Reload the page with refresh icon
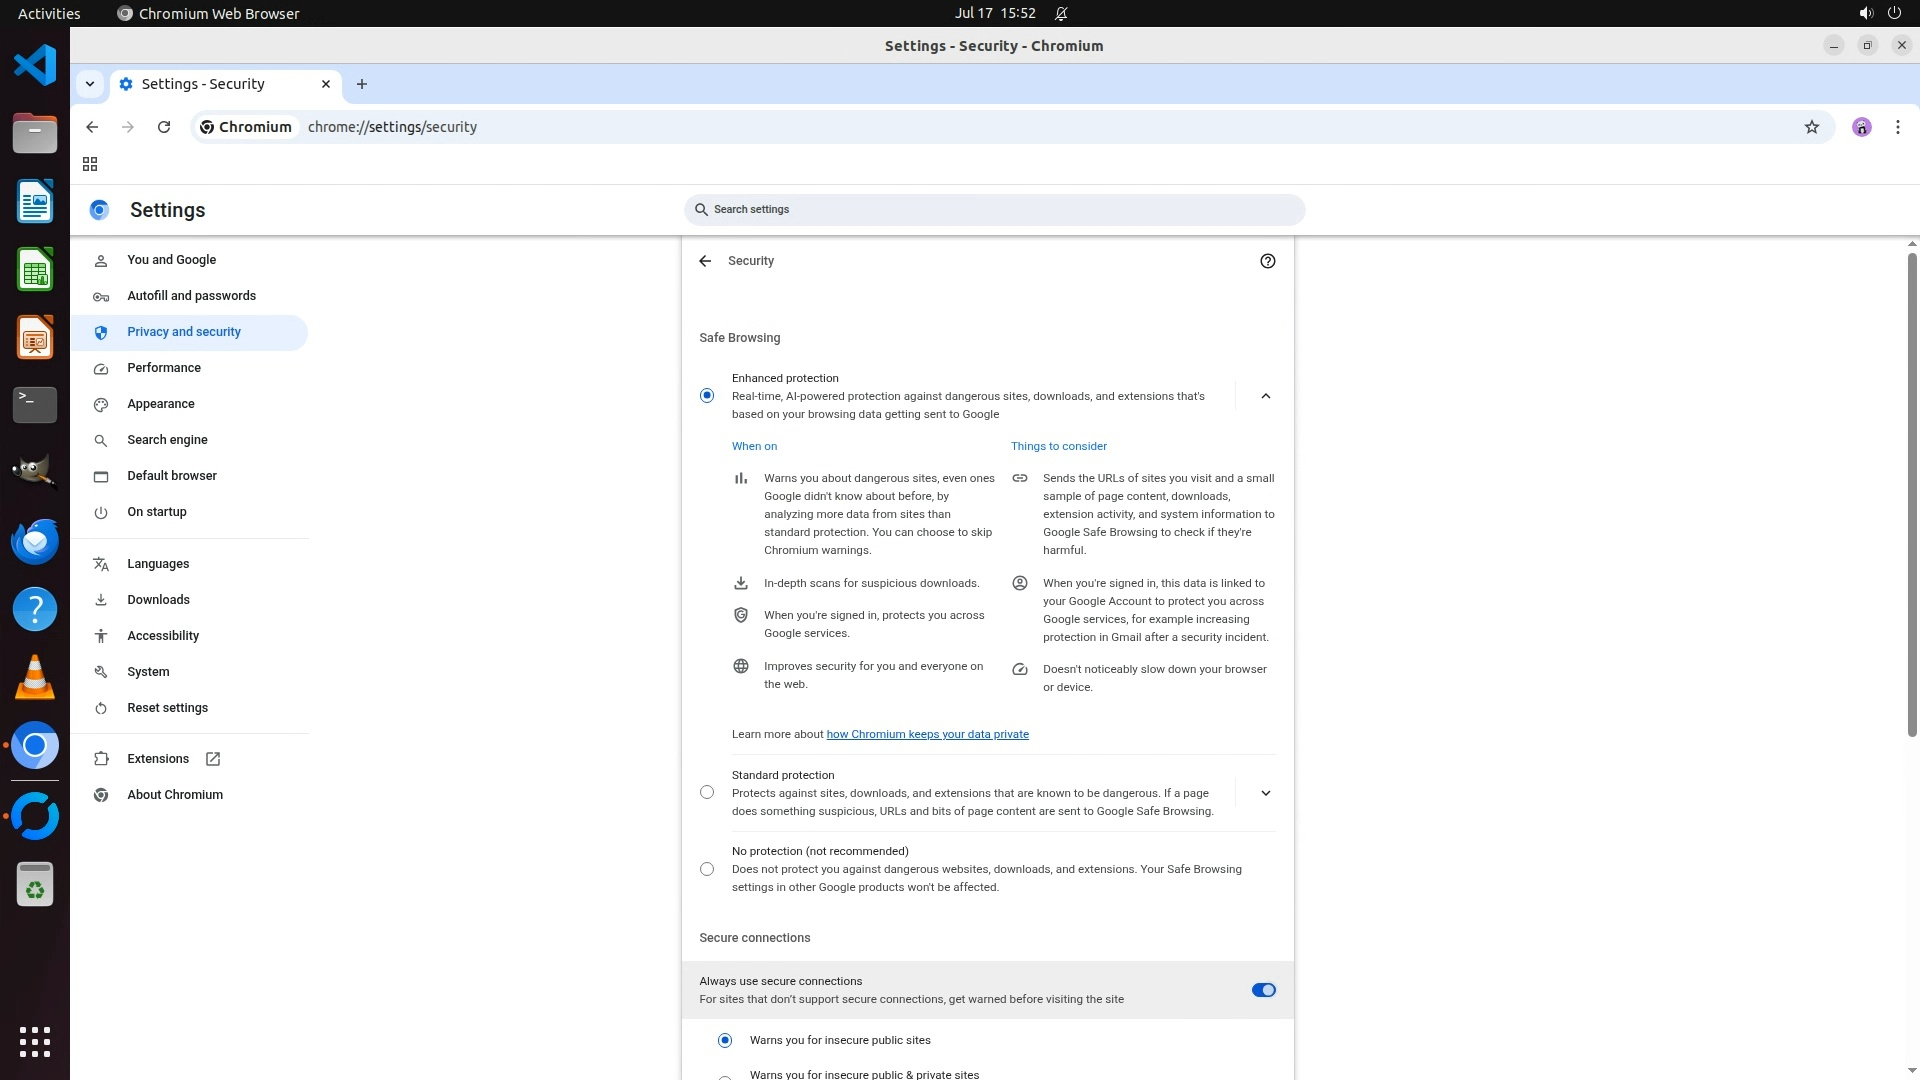Viewport: 1920px width, 1080px height. pyautogui.click(x=164, y=127)
